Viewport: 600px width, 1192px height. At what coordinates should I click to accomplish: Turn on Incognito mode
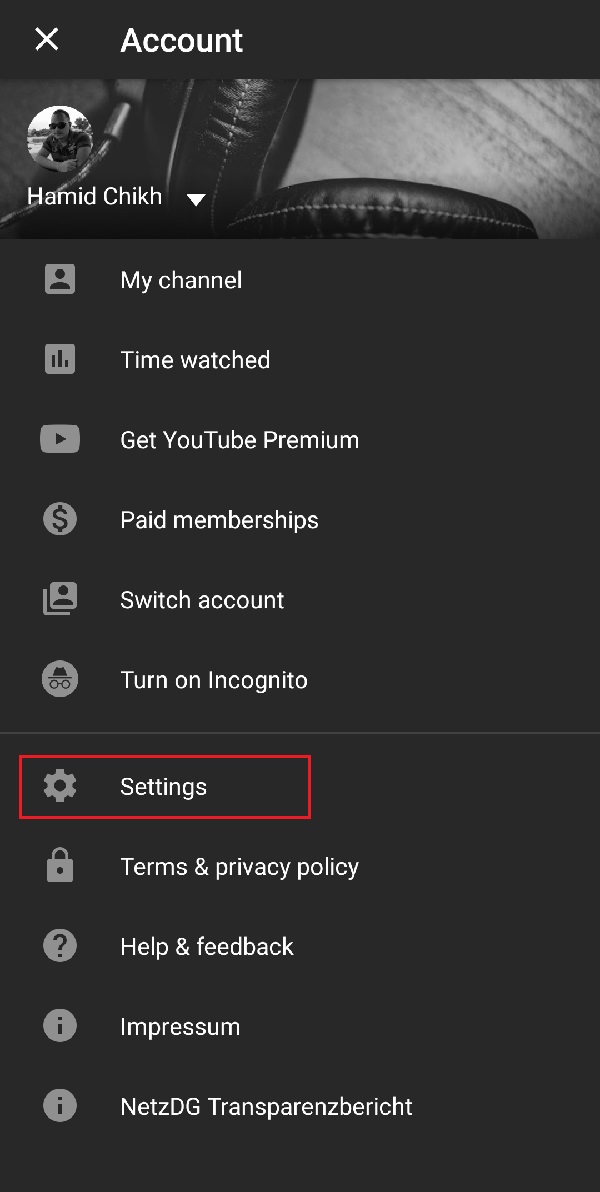(x=213, y=680)
